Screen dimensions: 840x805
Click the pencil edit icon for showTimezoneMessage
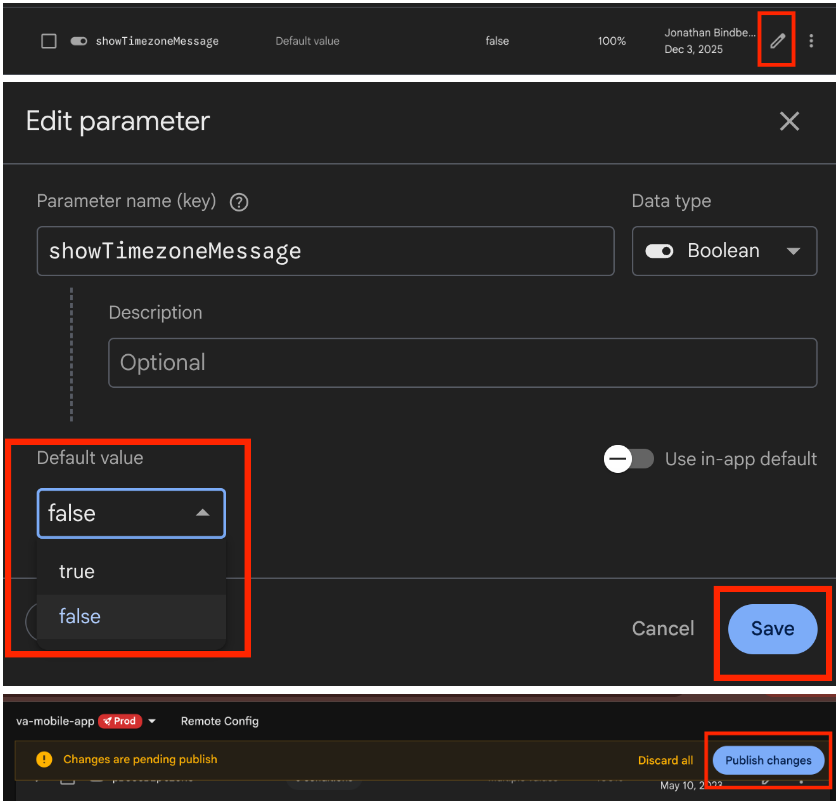(x=777, y=41)
